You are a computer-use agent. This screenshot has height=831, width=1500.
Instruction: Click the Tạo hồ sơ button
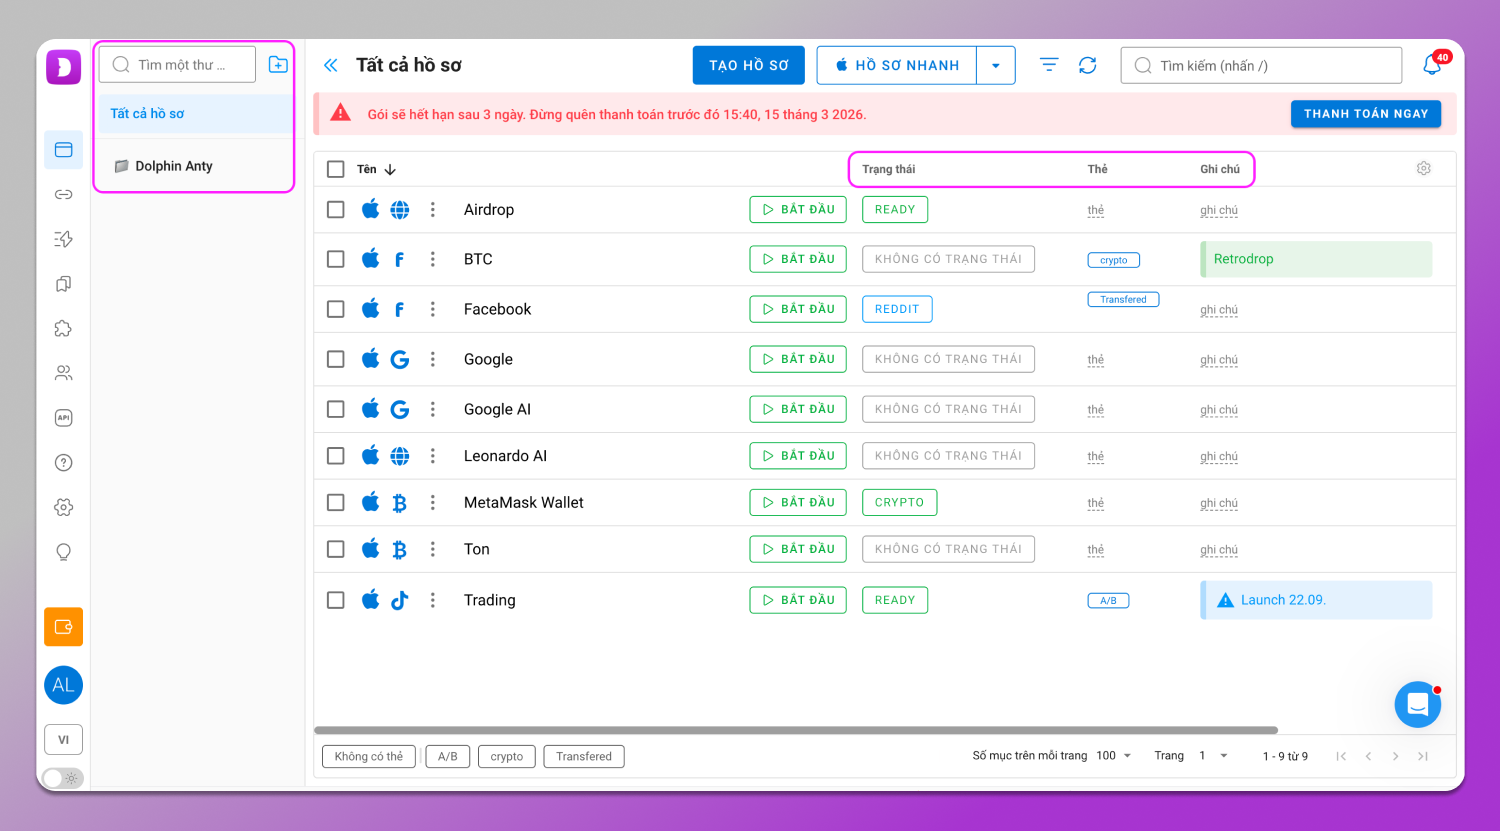pos(748,66)
